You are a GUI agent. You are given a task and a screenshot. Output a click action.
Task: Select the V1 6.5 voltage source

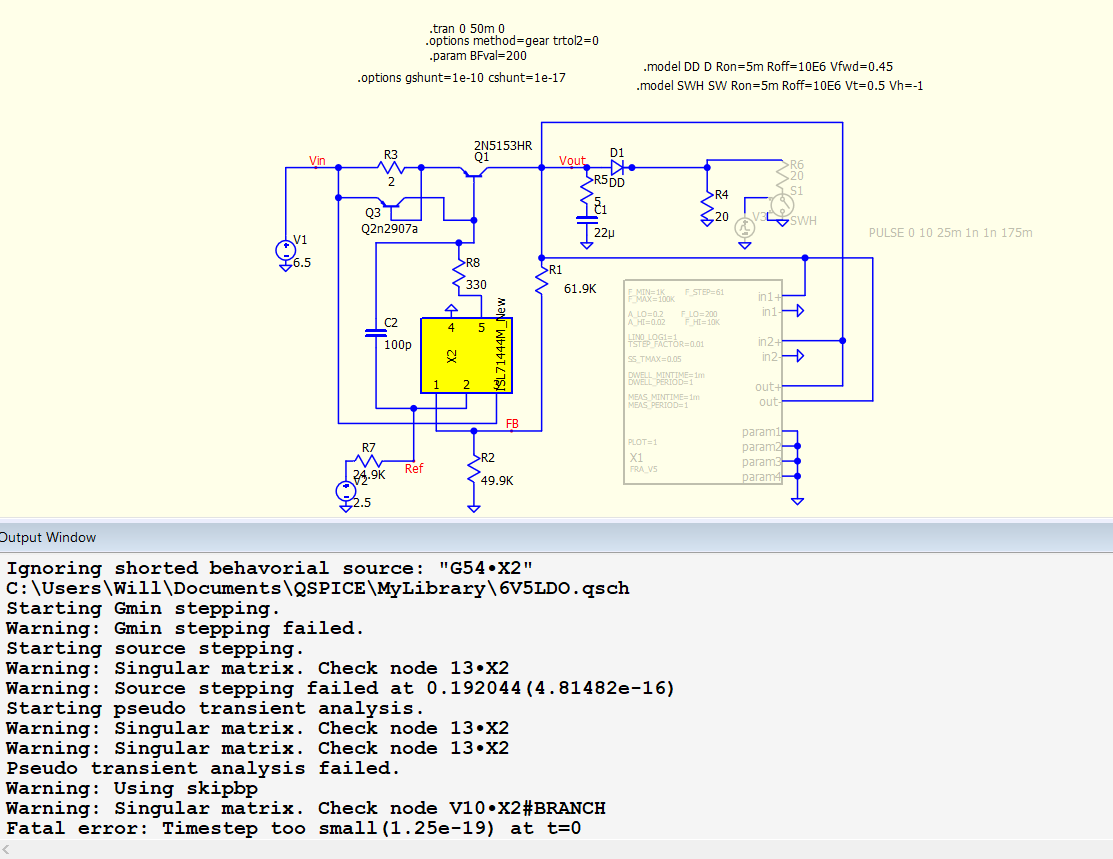click(x=286, y=249)
